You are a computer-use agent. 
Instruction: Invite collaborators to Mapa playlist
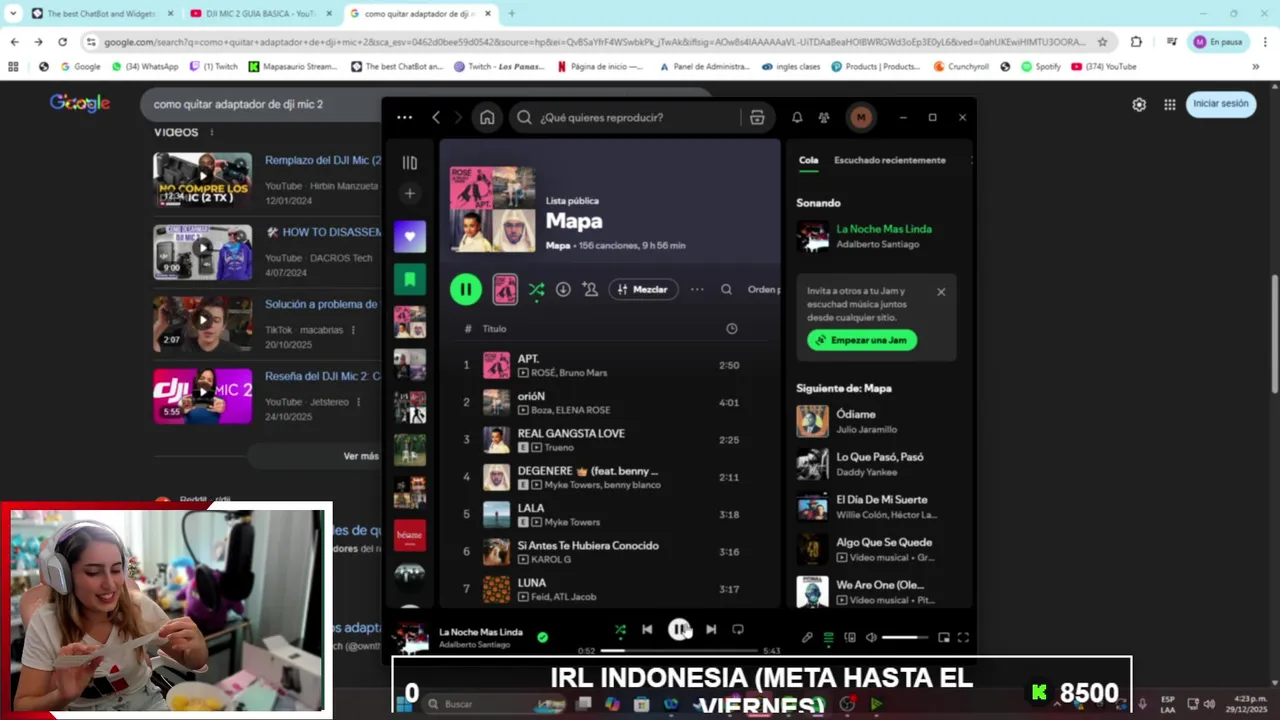(x=590, y=289)
